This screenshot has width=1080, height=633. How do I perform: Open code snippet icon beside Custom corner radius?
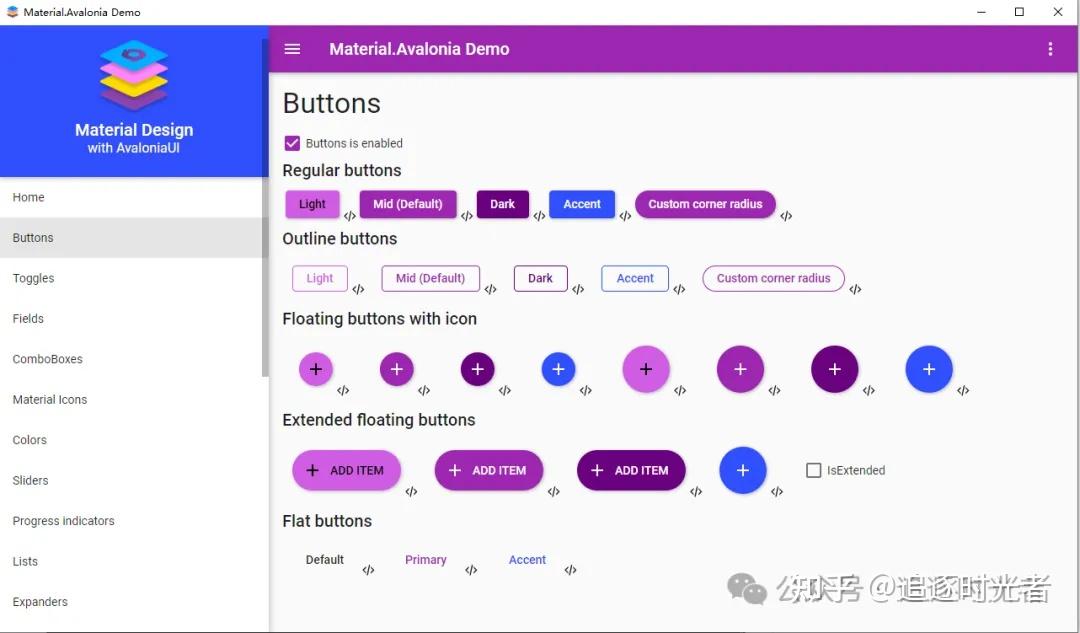pos(787,214)
